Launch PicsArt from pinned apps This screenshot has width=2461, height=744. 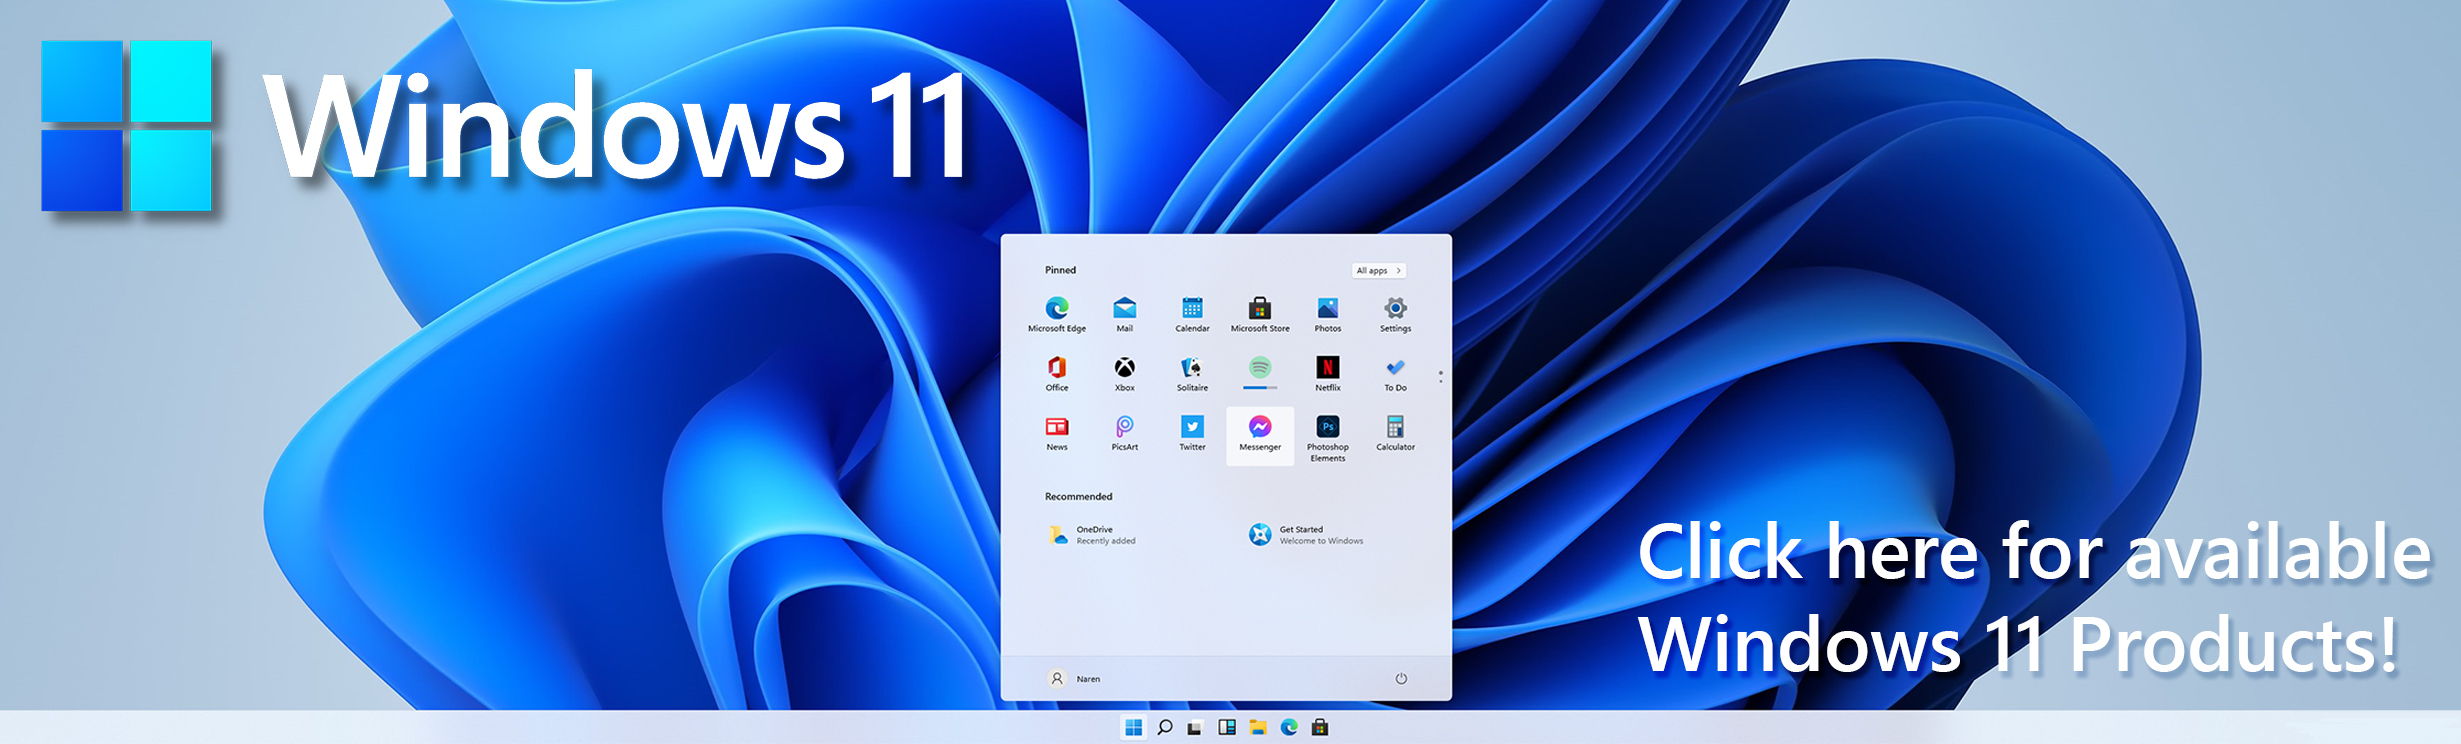point(1124,433)
